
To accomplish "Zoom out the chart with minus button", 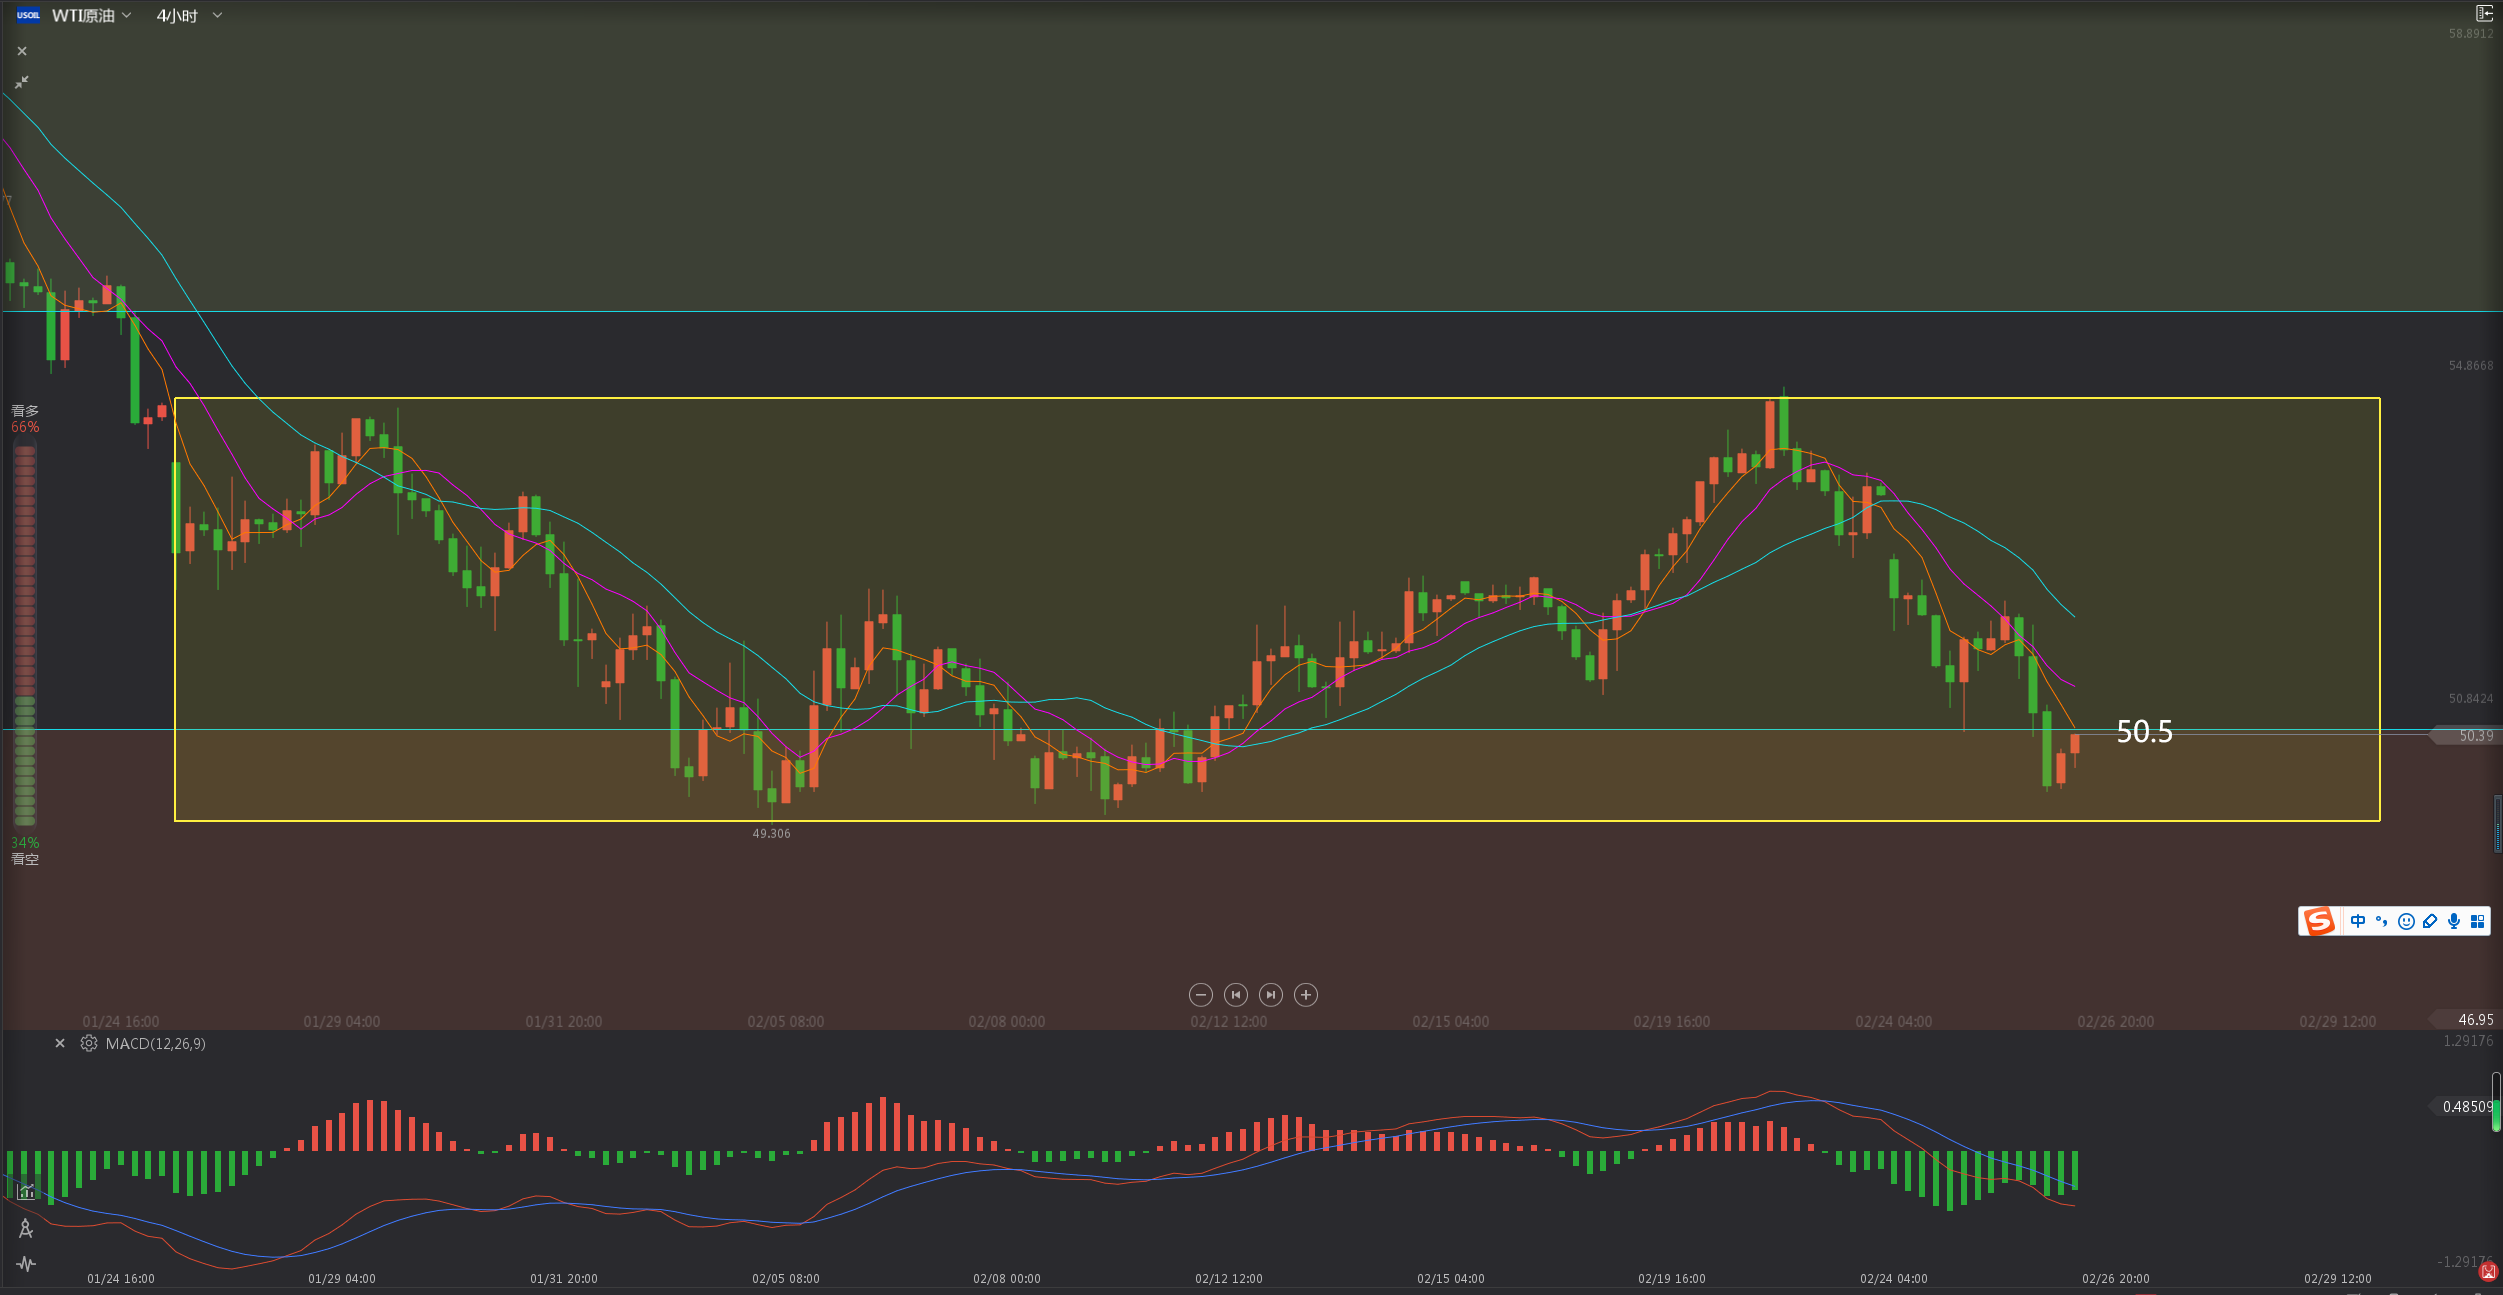I will pos(1201,994).
